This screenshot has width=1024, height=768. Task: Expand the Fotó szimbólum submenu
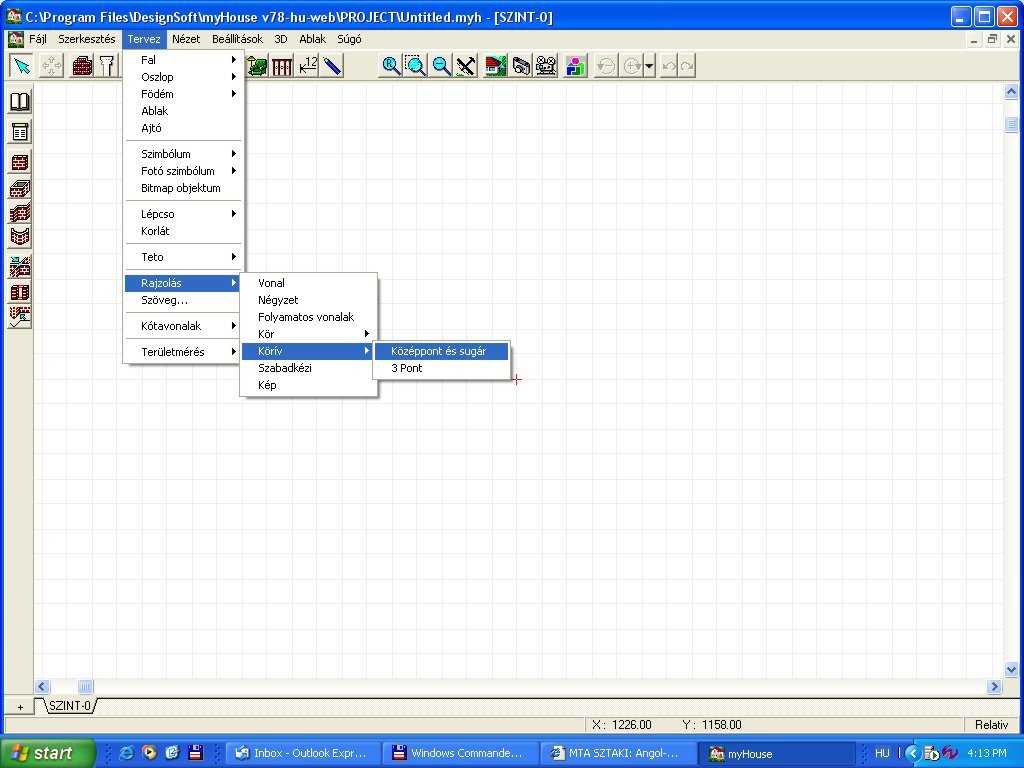point(184,171)
